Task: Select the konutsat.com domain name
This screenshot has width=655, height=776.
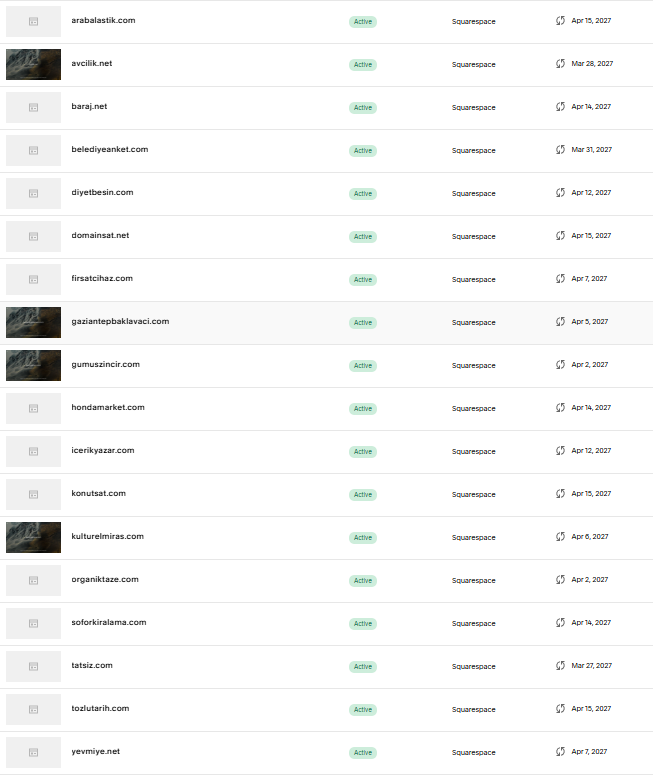Action: (x=98, y=493)
